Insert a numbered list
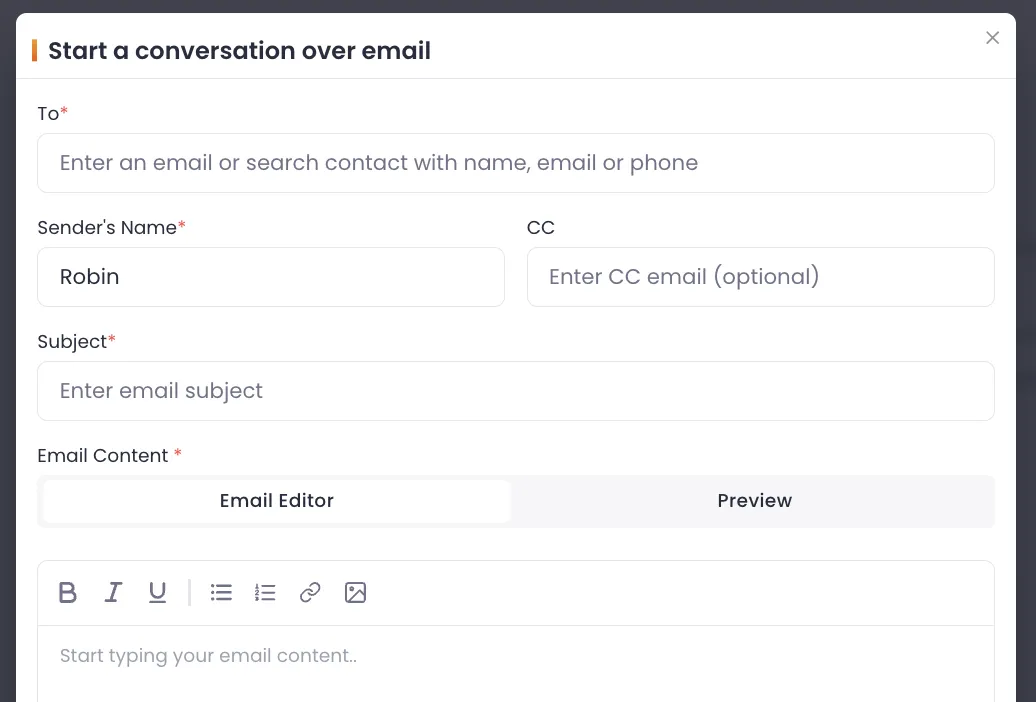Image resolution: width=1036 pixels, height=702 pixels. point(265,592)
